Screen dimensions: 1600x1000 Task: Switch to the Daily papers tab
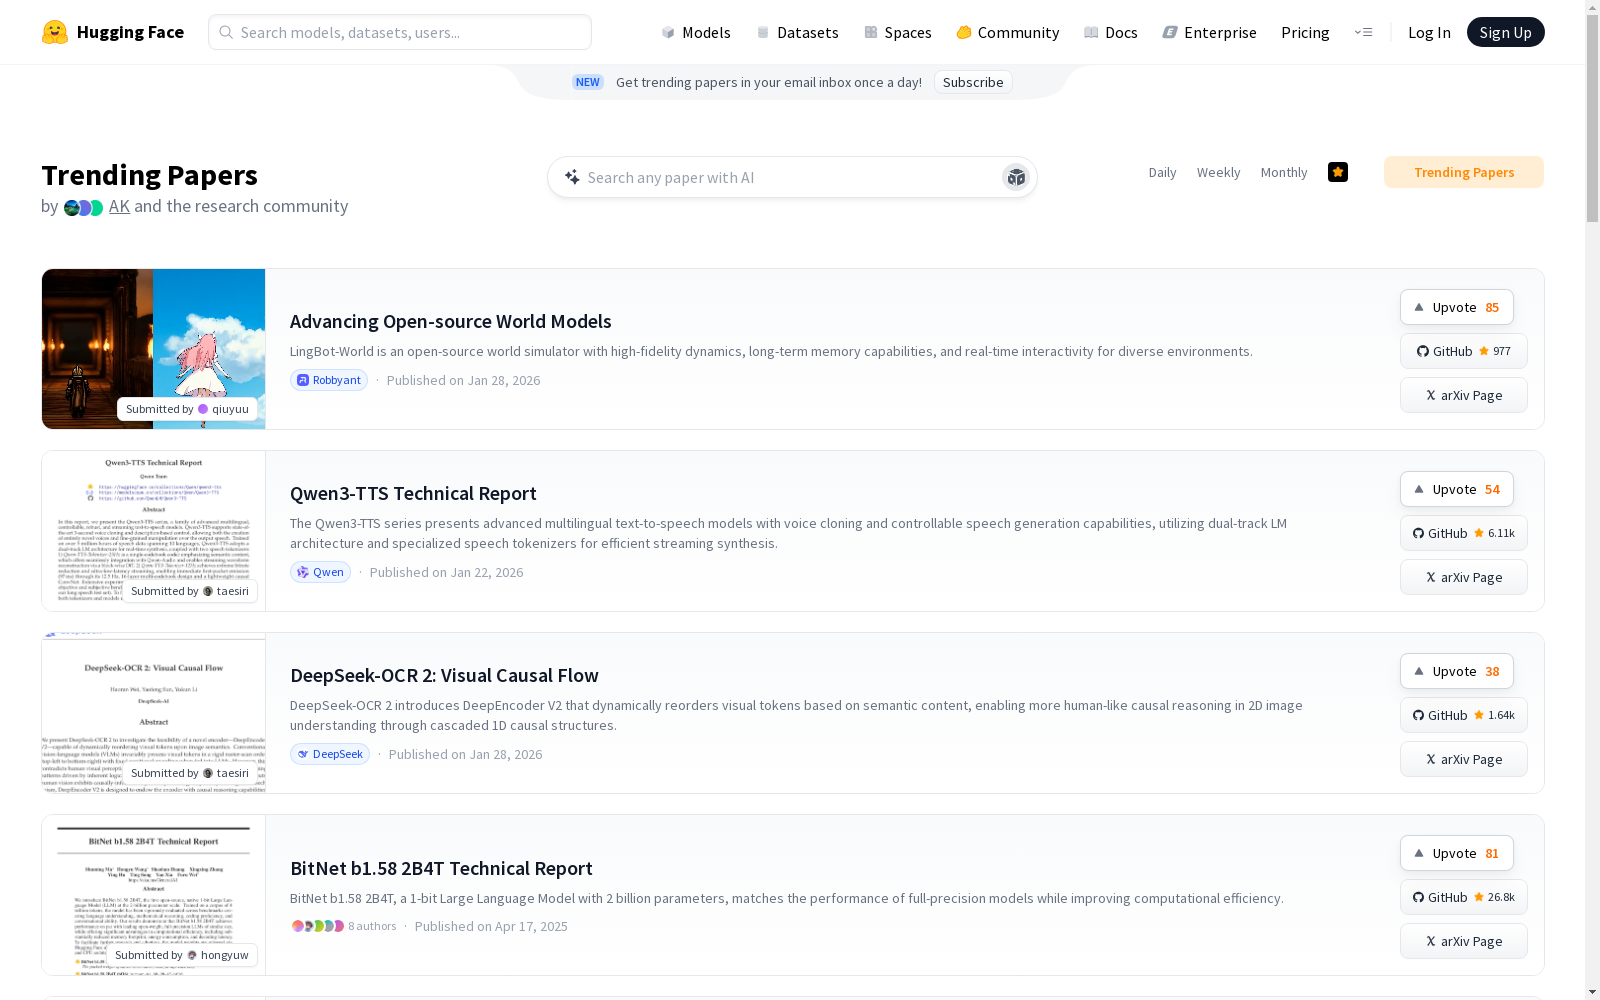1162,172
